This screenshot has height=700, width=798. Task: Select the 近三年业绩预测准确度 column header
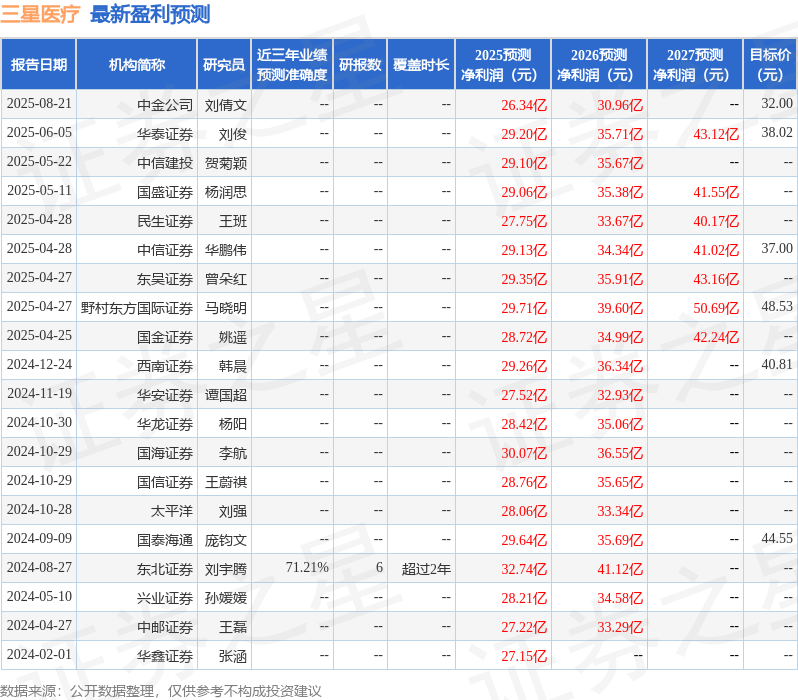click(x=292, y=65)
